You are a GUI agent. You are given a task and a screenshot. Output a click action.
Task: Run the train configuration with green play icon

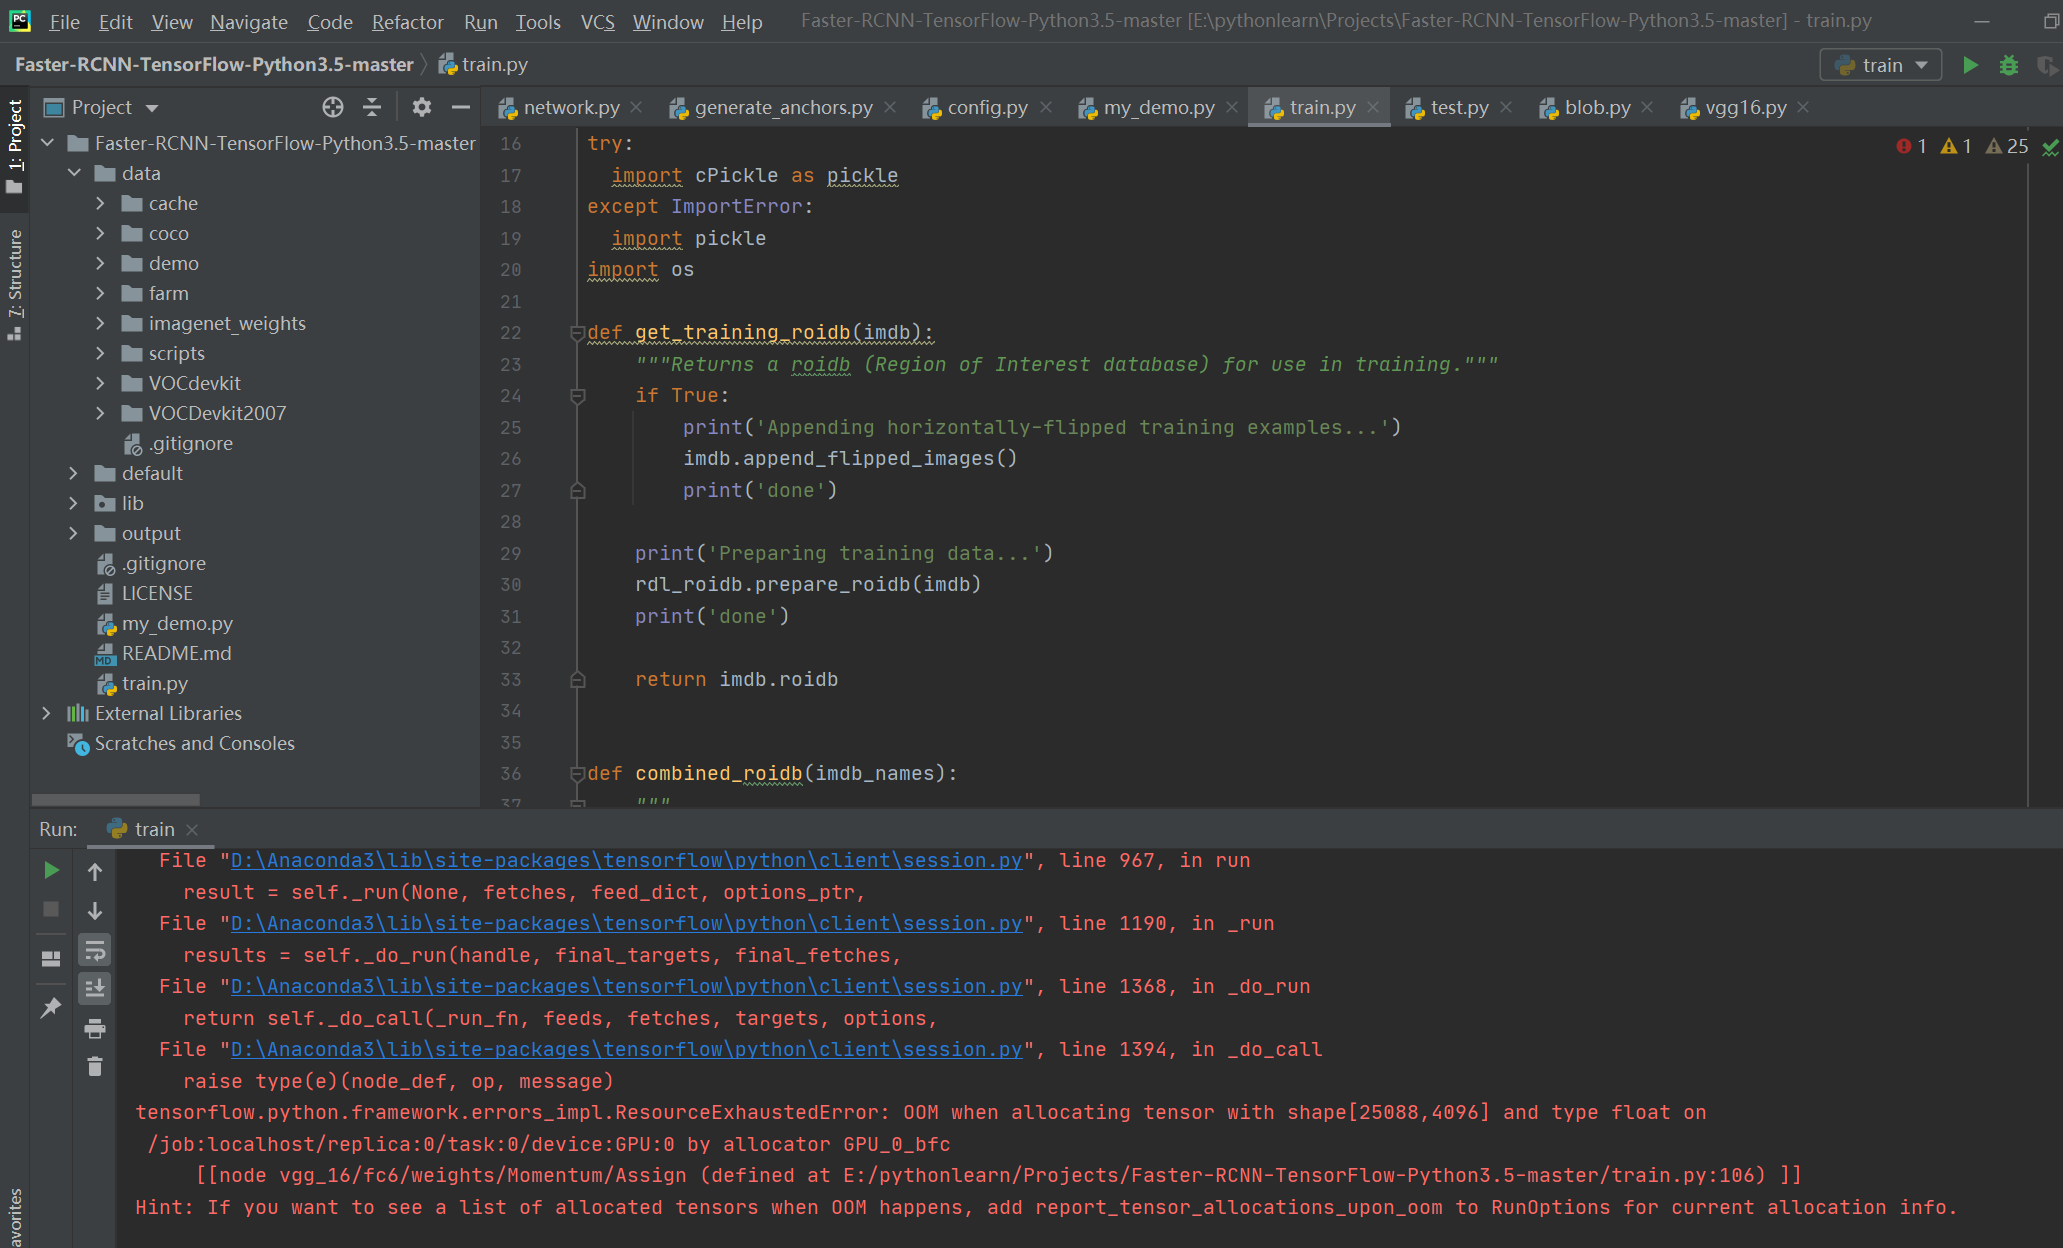pos(1970,65)
